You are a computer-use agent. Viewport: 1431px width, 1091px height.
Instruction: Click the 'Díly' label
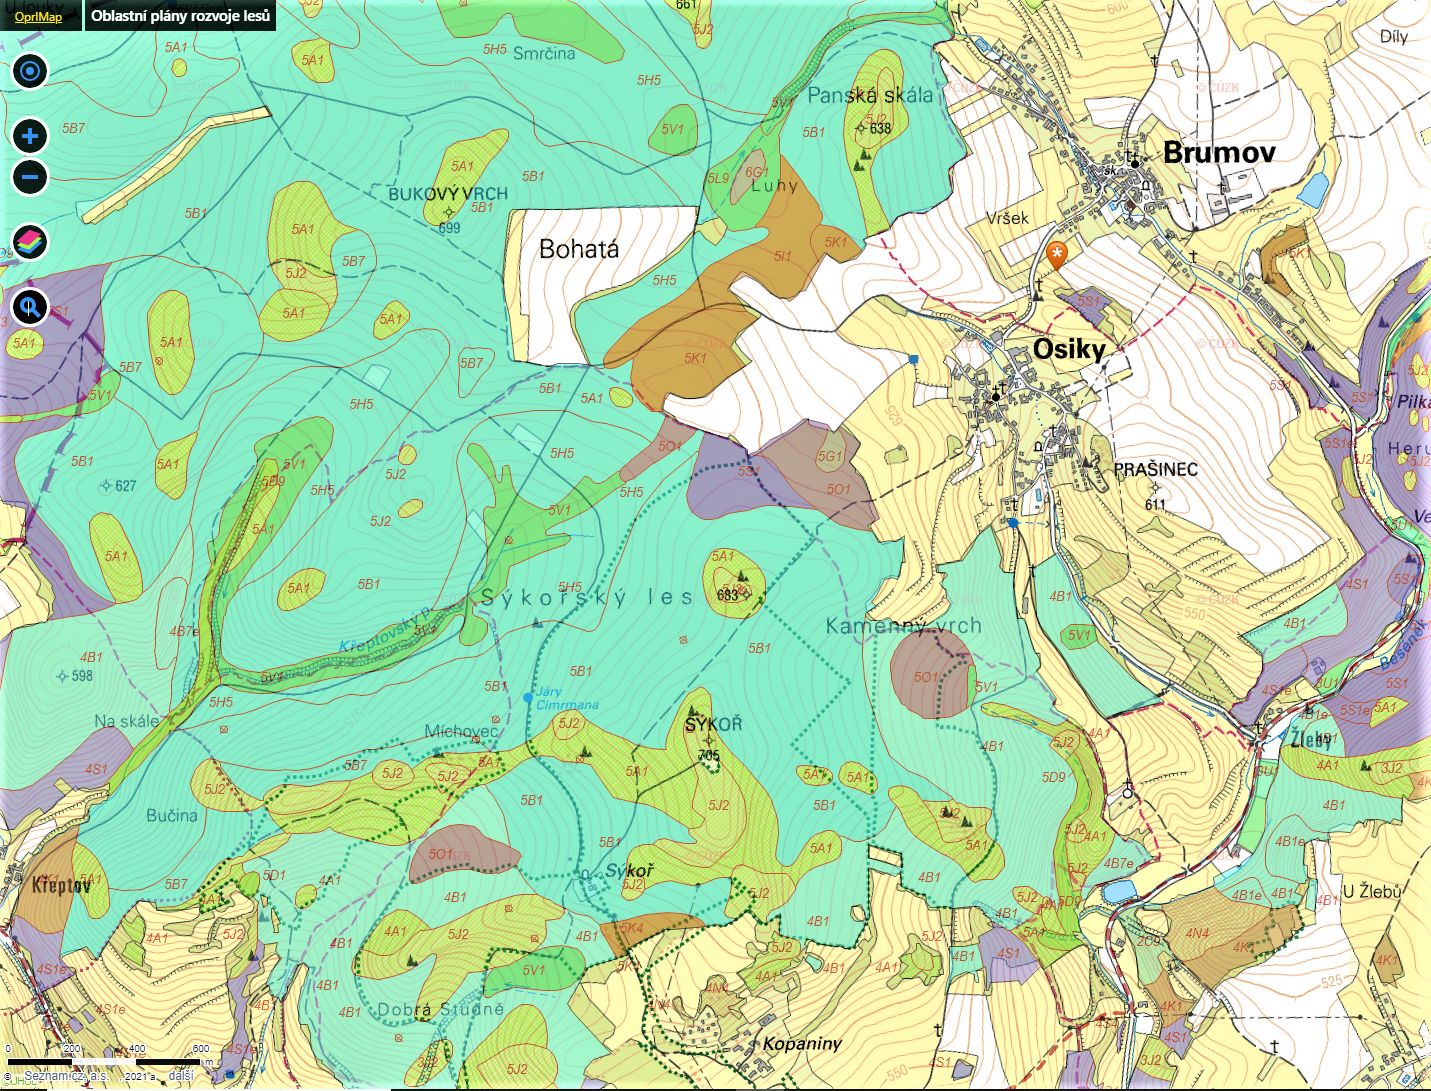coord(1394,37)
